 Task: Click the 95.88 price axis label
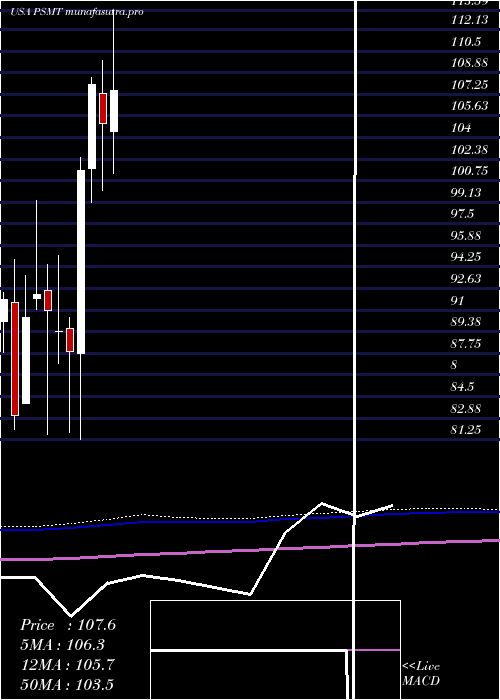coord(466,235)
